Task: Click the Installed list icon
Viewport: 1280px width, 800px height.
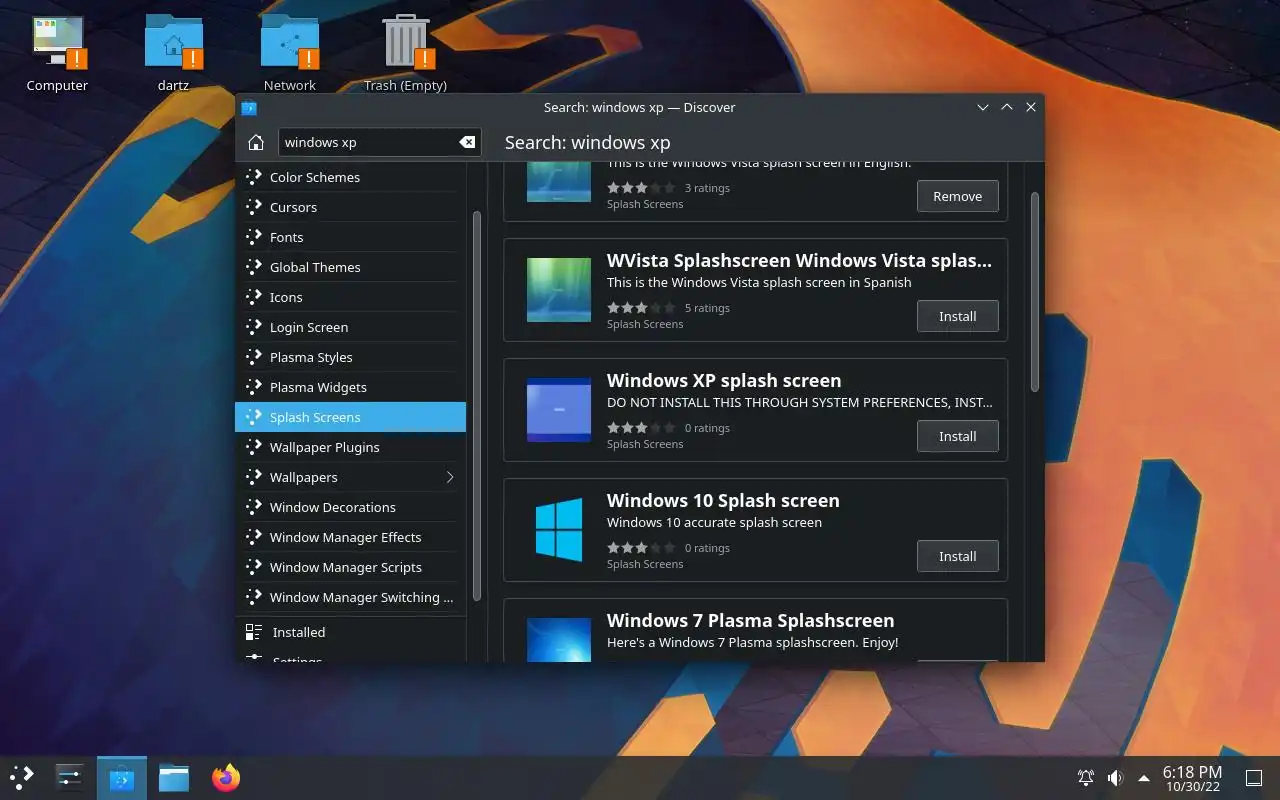Action: point(253,632)
